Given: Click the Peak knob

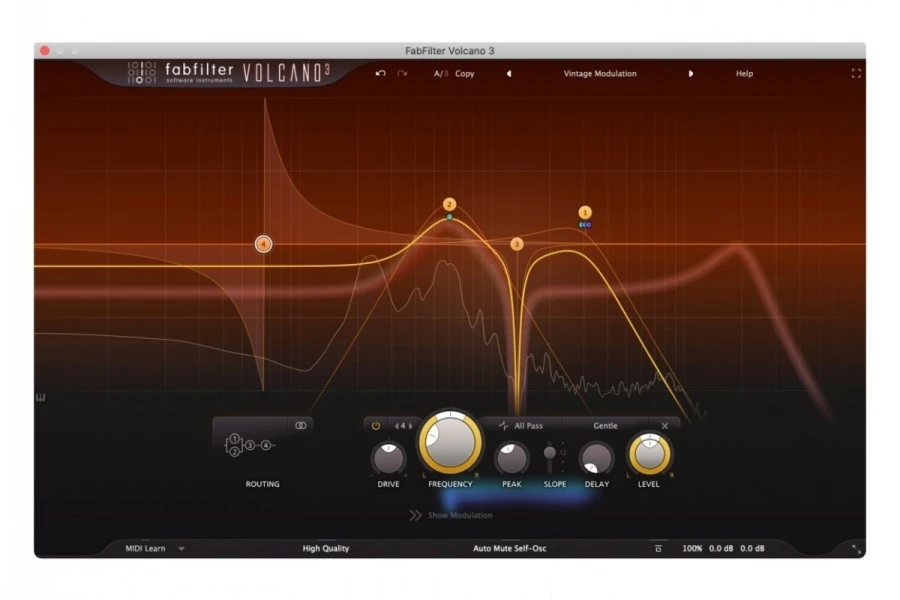Looking at the screenshot, I should tap(511, 458).
